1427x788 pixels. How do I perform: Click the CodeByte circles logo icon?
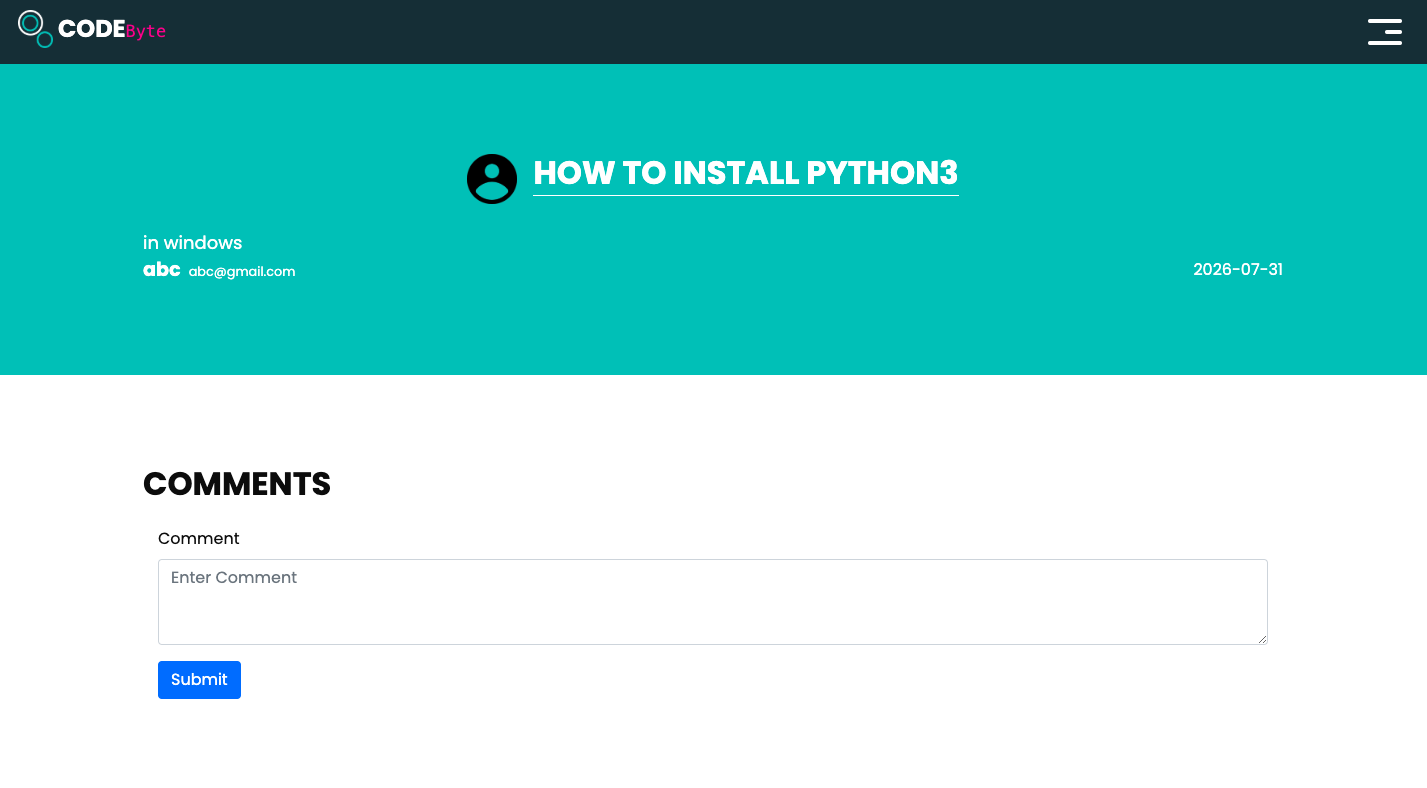pos(36,29)
